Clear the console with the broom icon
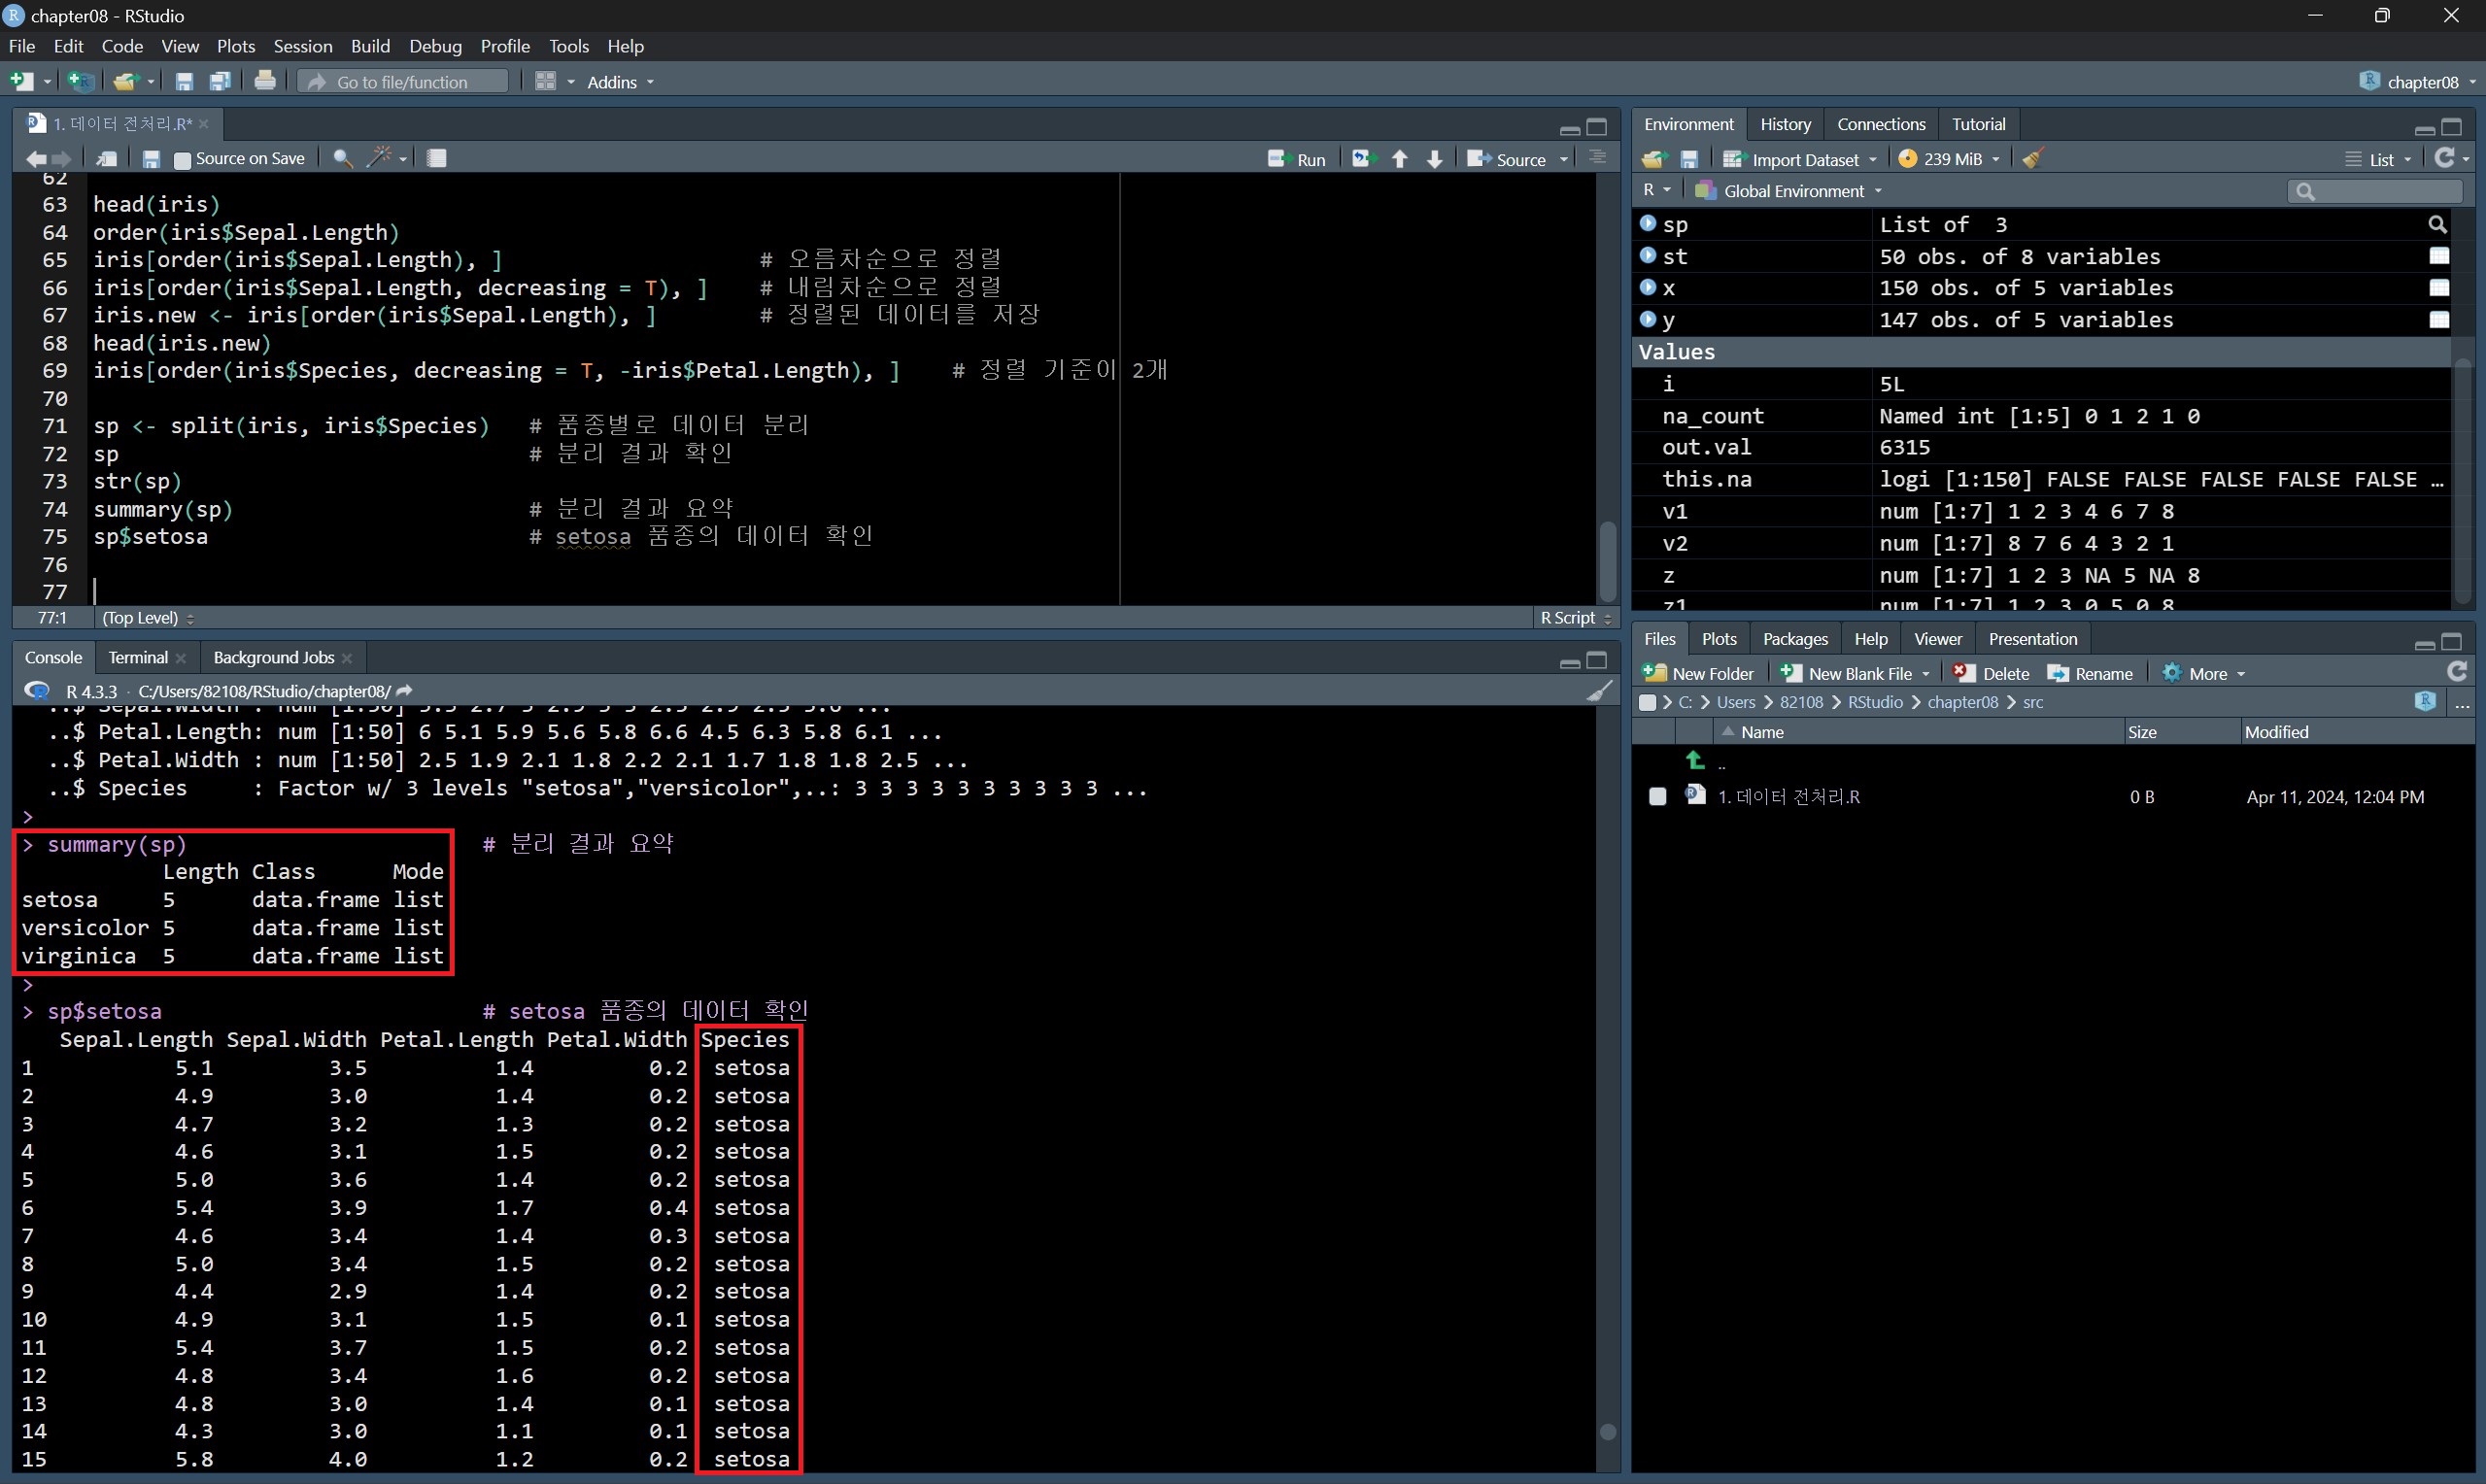Viewport: 2486px width, 1484px height. 1600,691
